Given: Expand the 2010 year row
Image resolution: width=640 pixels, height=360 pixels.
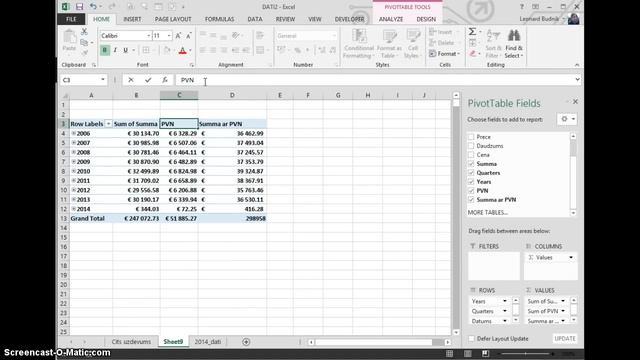Looking at the screenshot, I should 73,171.
